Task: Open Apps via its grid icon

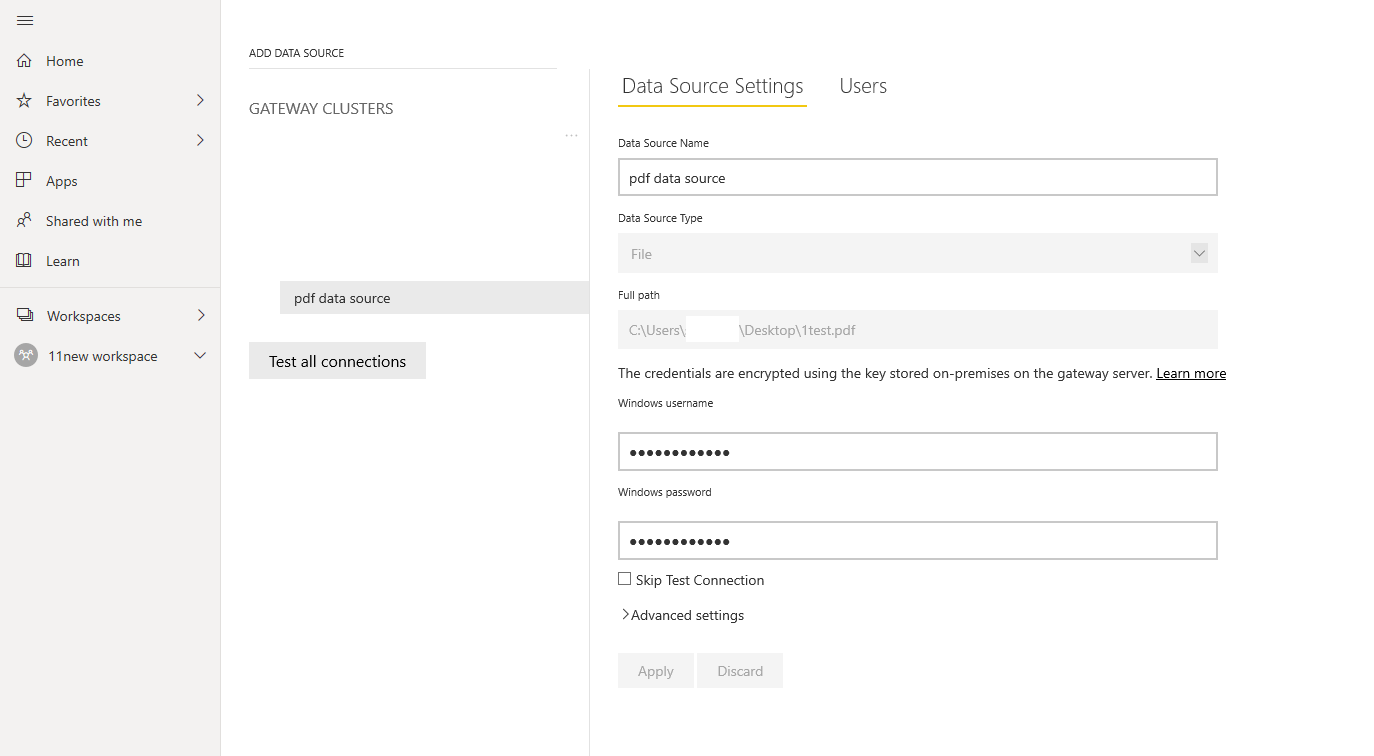Action: pos(25,181)
